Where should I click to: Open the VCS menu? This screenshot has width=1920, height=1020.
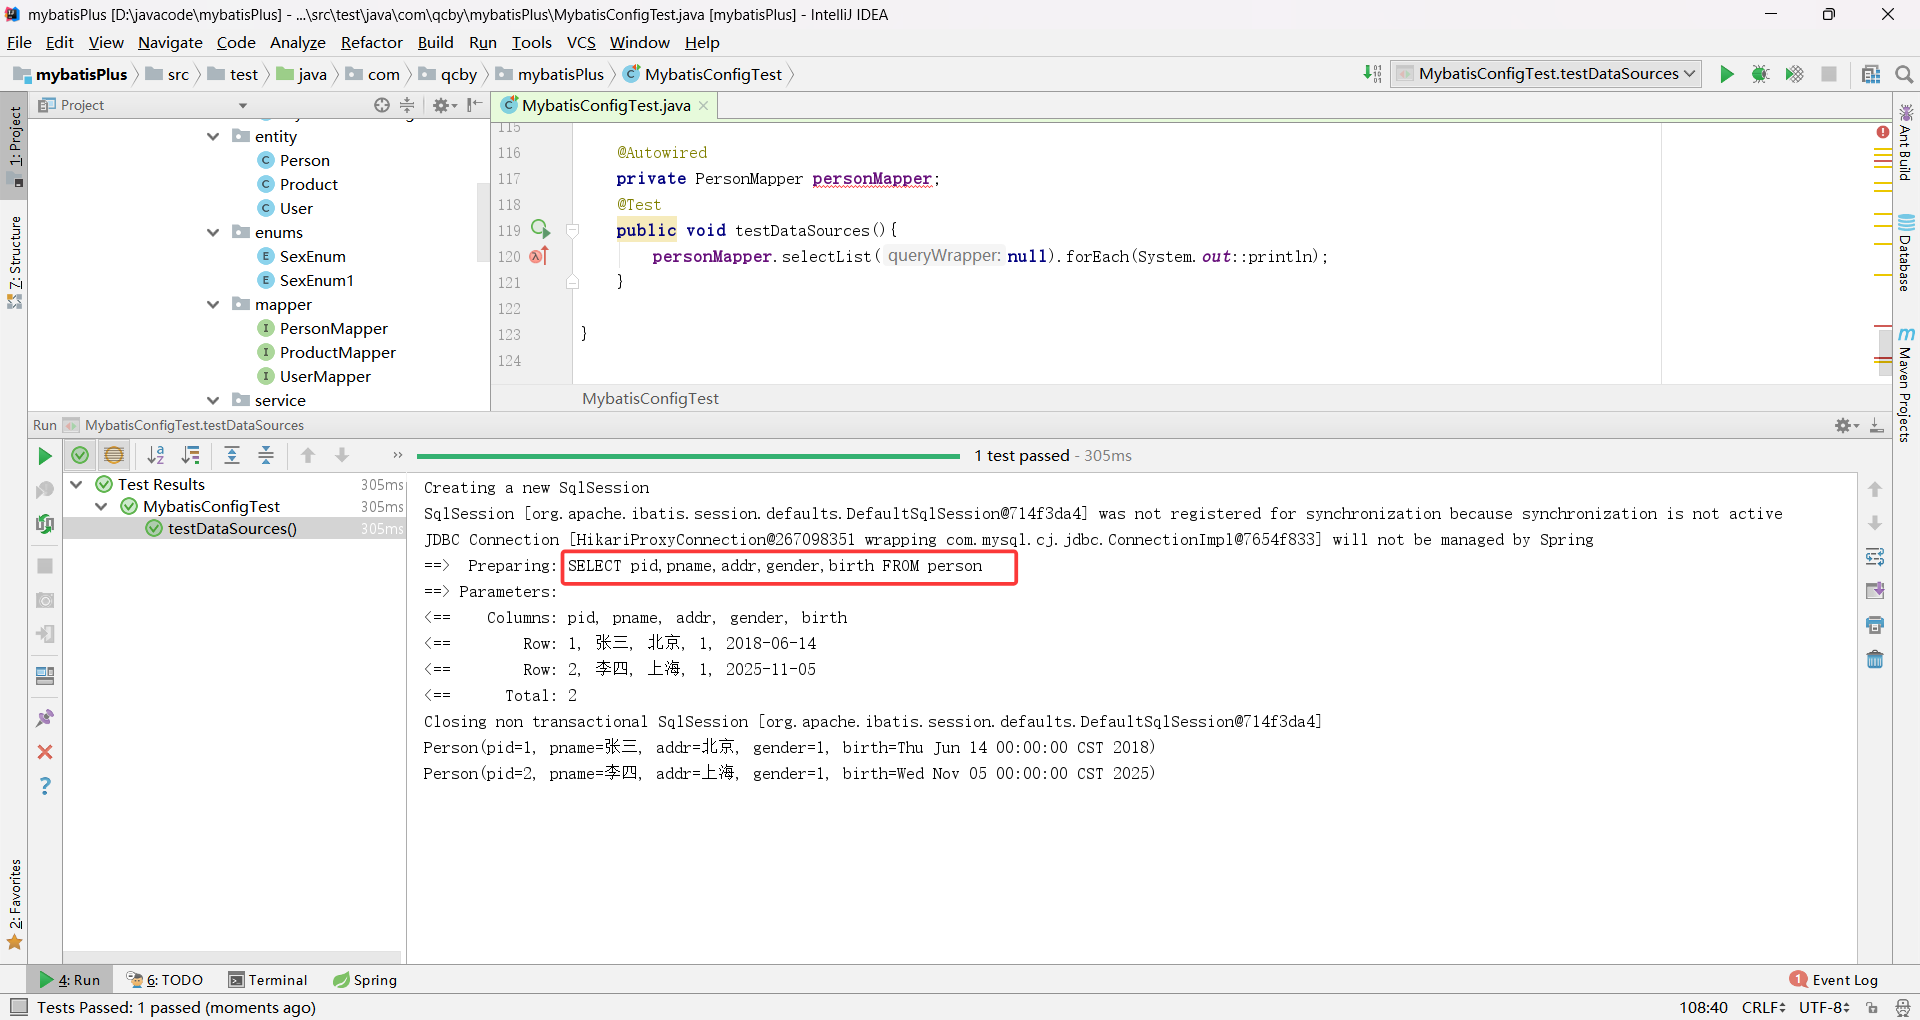[581, 42]
